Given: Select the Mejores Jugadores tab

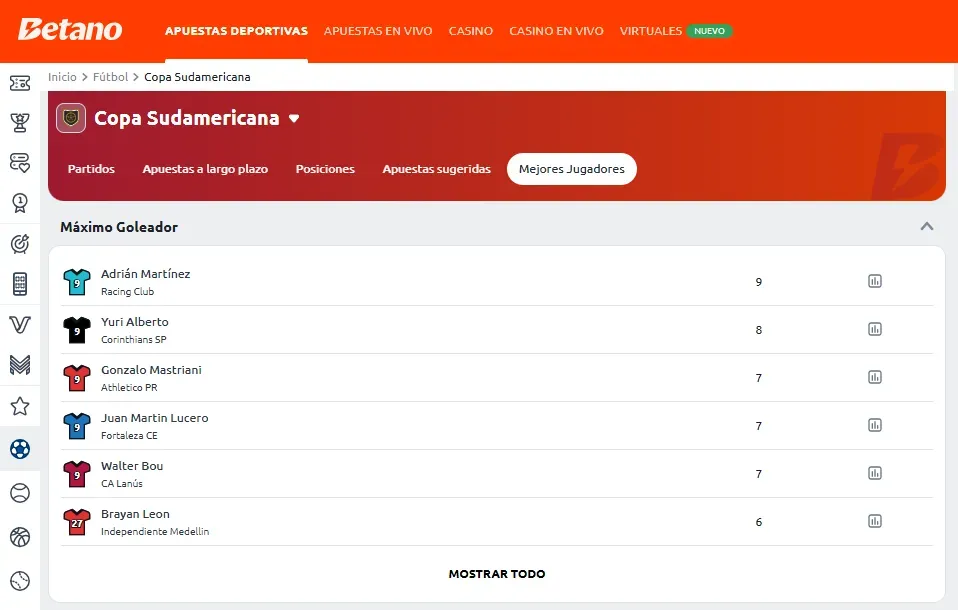Looking at the screenshot, I should (572, 169).
